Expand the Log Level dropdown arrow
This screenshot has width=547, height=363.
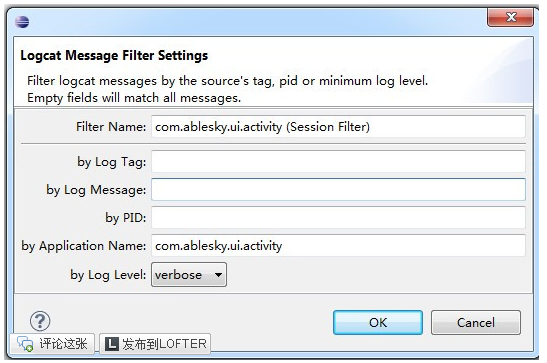click(x=218, y=275)
